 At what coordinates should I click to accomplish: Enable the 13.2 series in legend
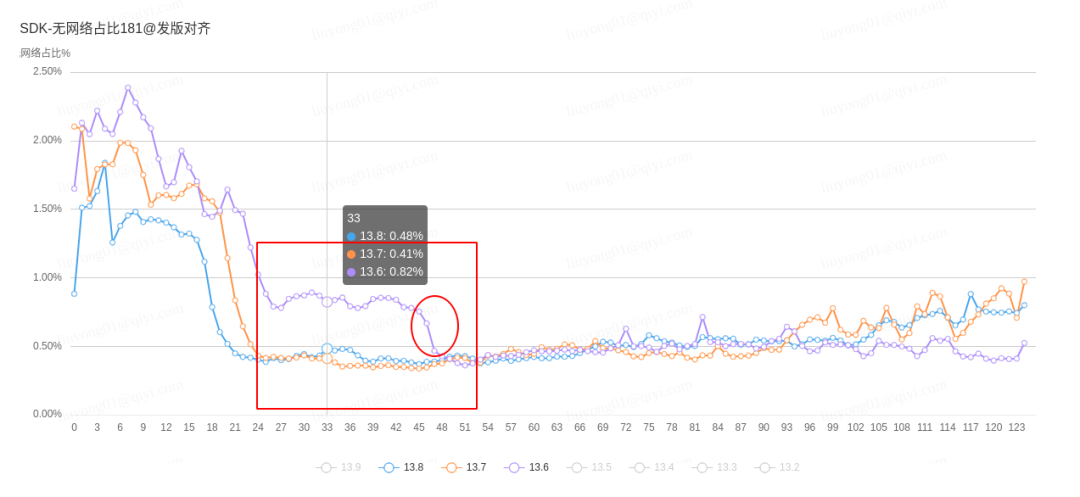pyautogui.click(x=776, y=467)
